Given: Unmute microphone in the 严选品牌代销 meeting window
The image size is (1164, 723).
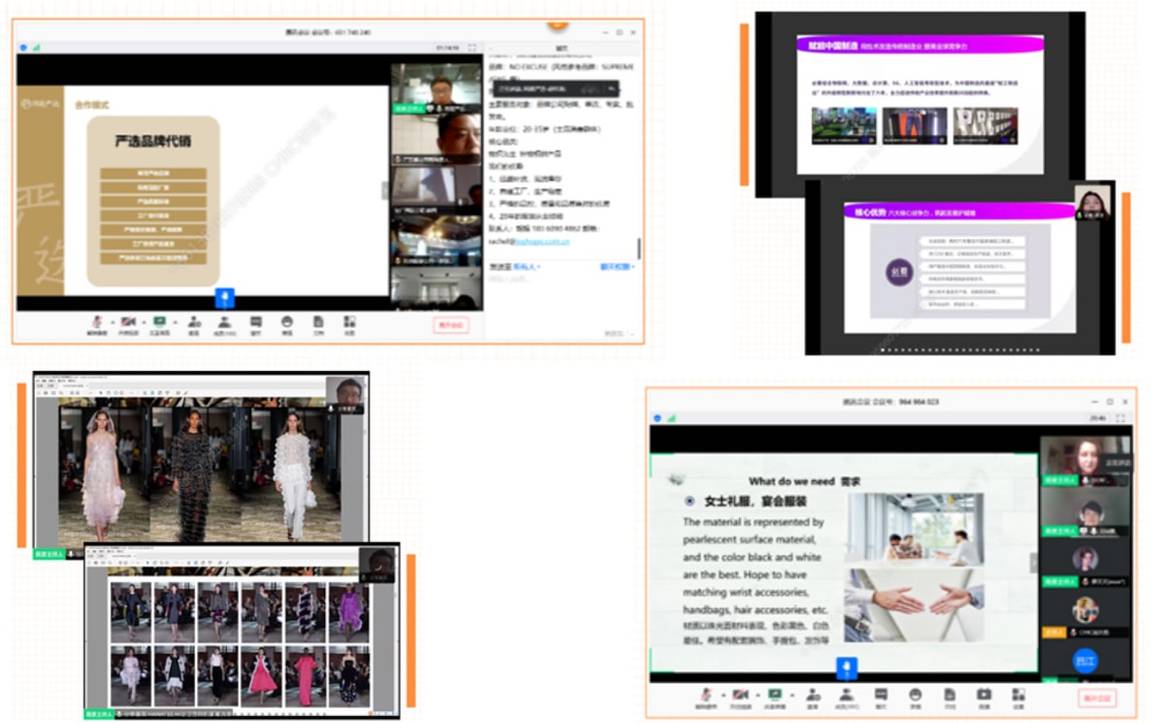Looking at the screenshot, I should tap(97, 325).
